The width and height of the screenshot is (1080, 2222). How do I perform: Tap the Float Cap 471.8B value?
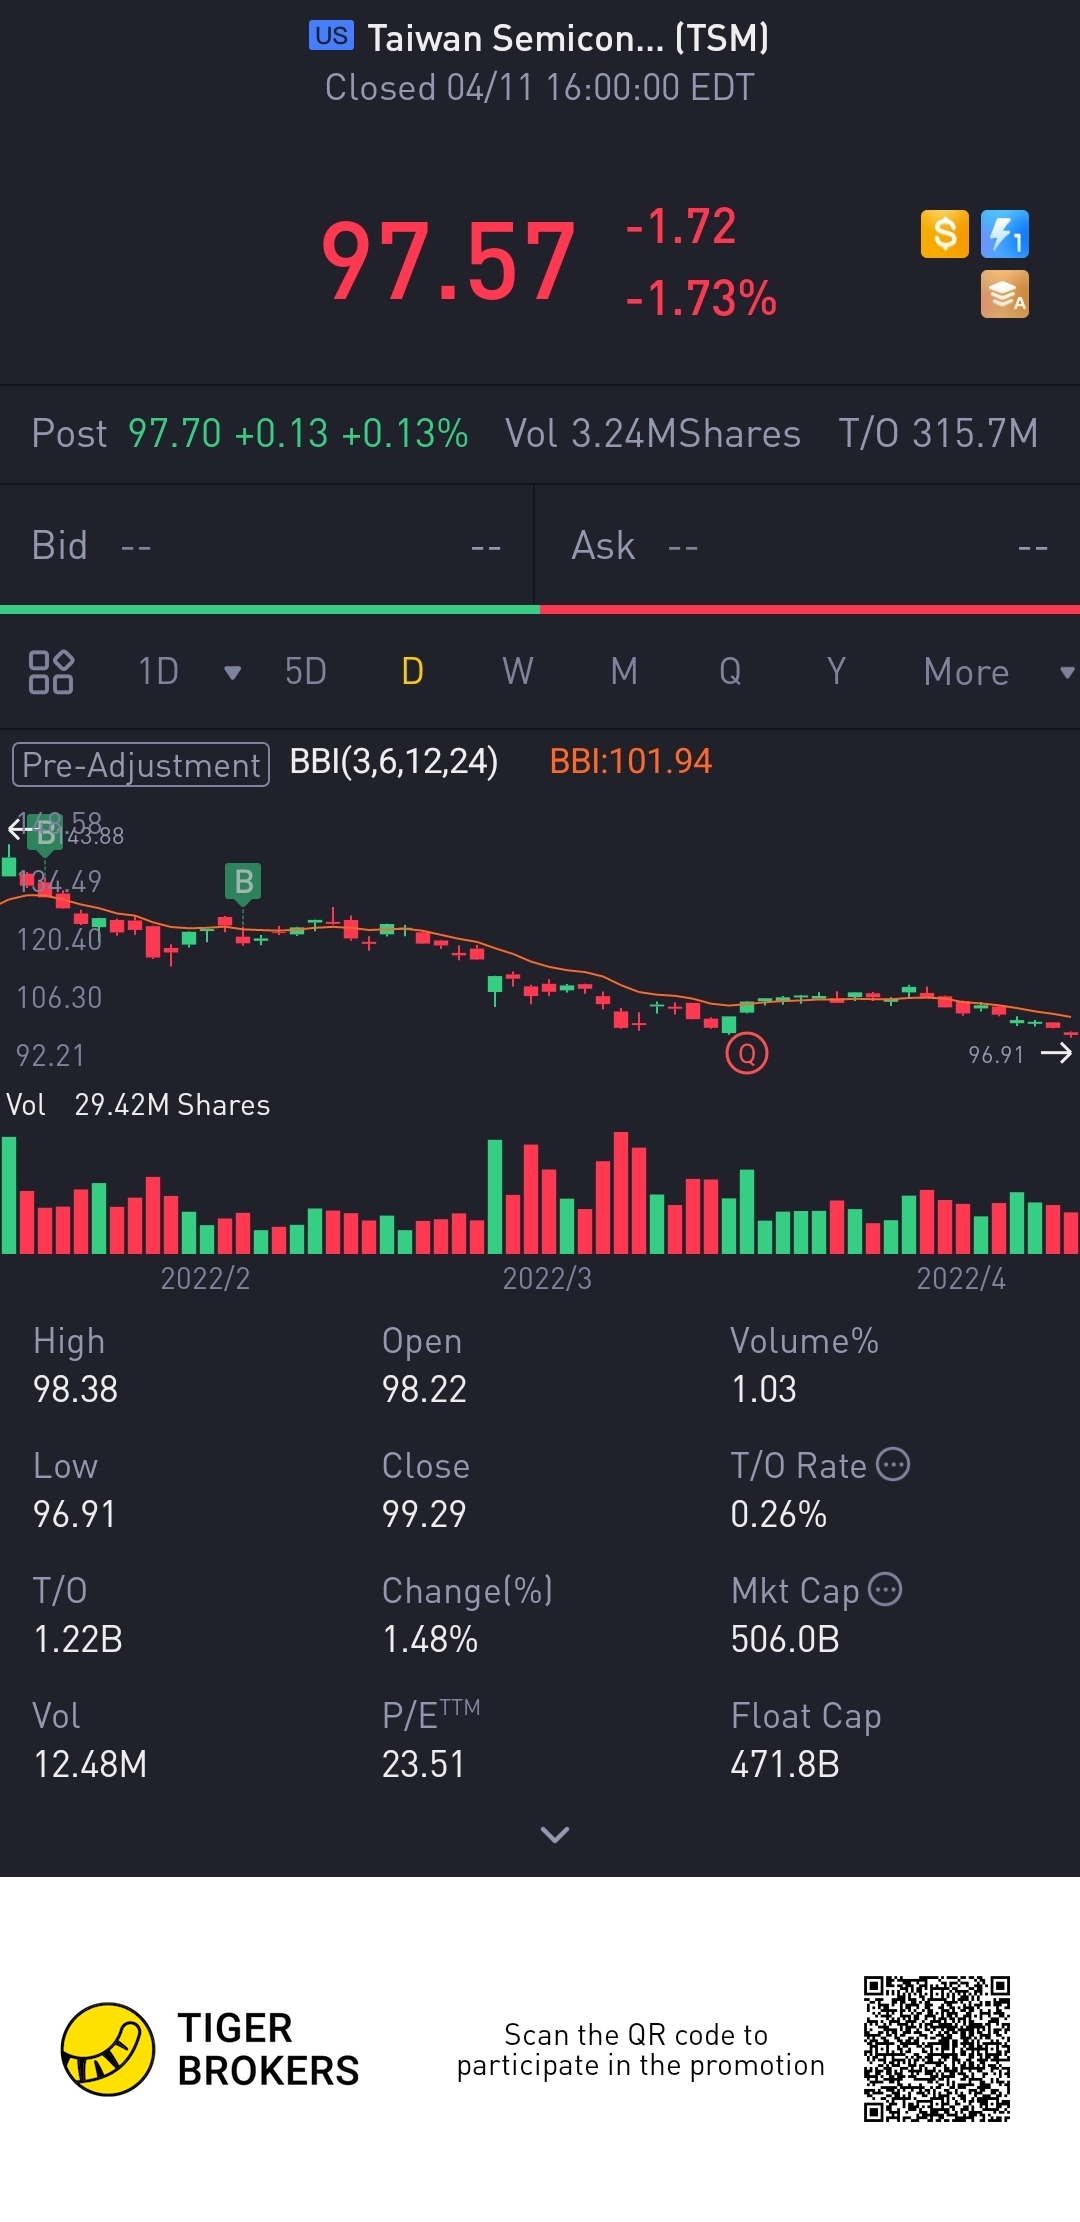click(x=785, y=1764)
